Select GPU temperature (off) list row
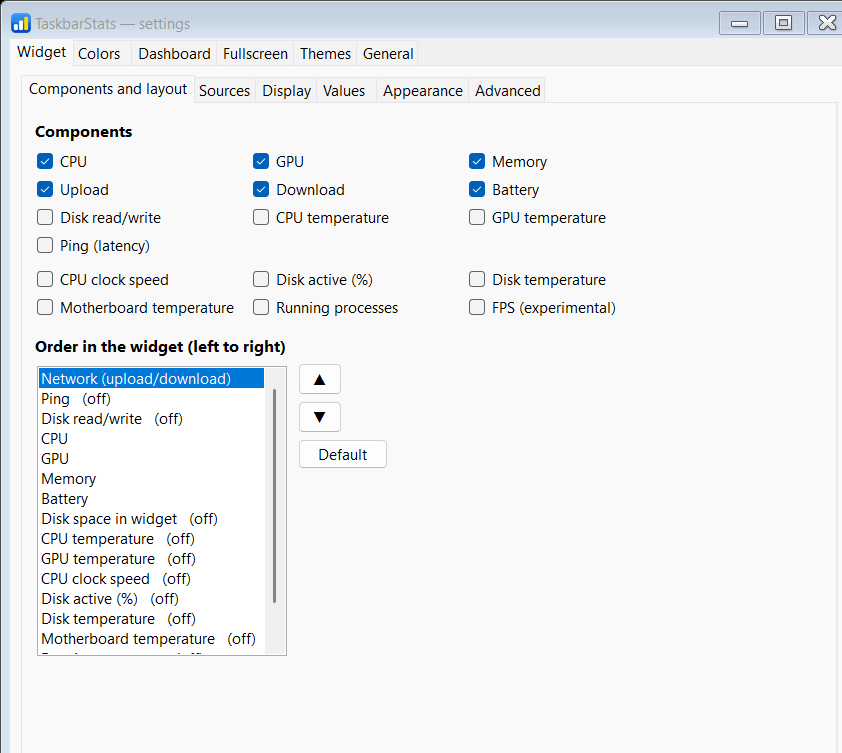Viewport: 842px width, 753px height. [151, 559]
